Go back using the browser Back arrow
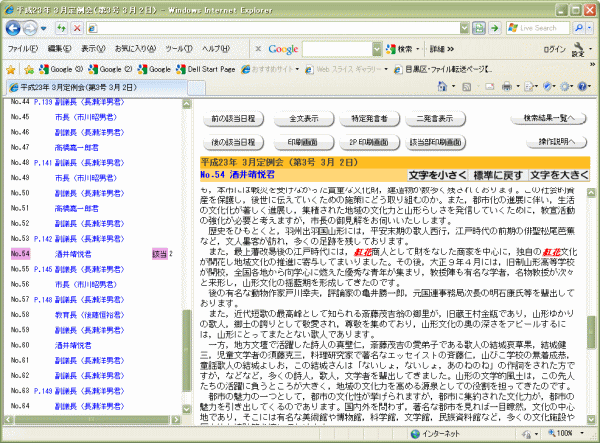600x443 pixels. coord(13,28)
